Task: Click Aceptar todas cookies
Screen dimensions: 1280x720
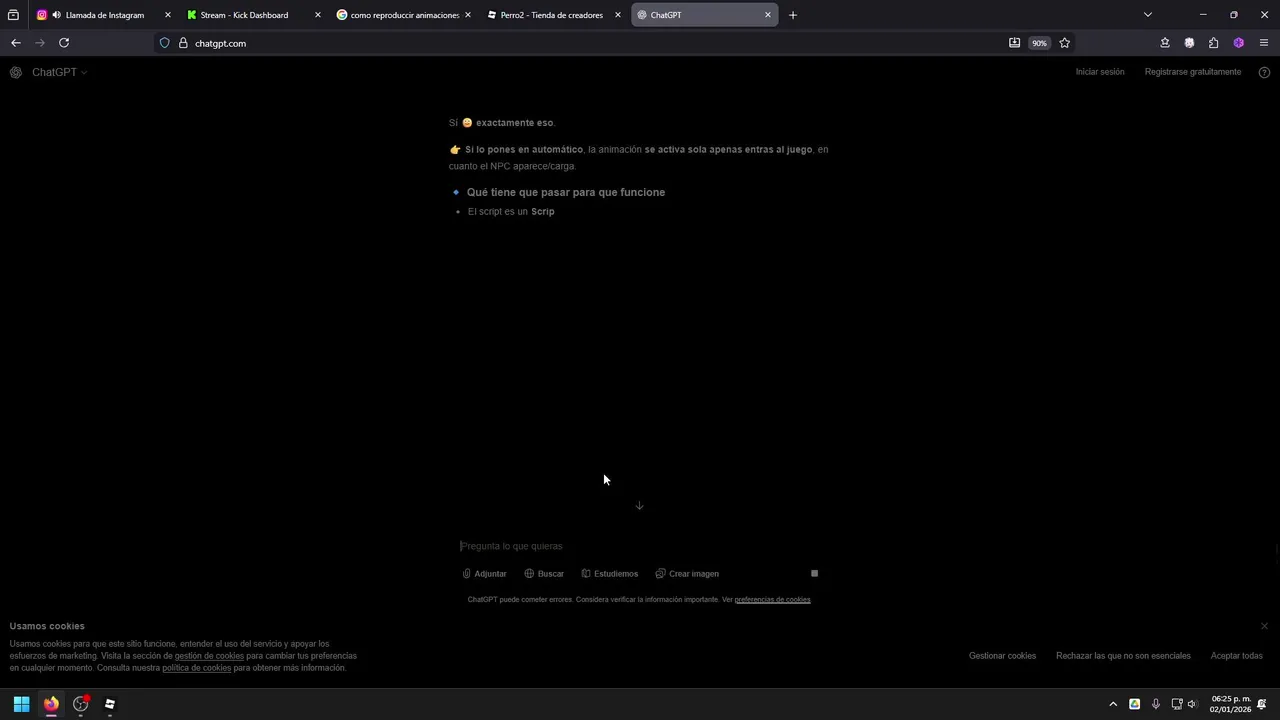Action: [1237, 656]
